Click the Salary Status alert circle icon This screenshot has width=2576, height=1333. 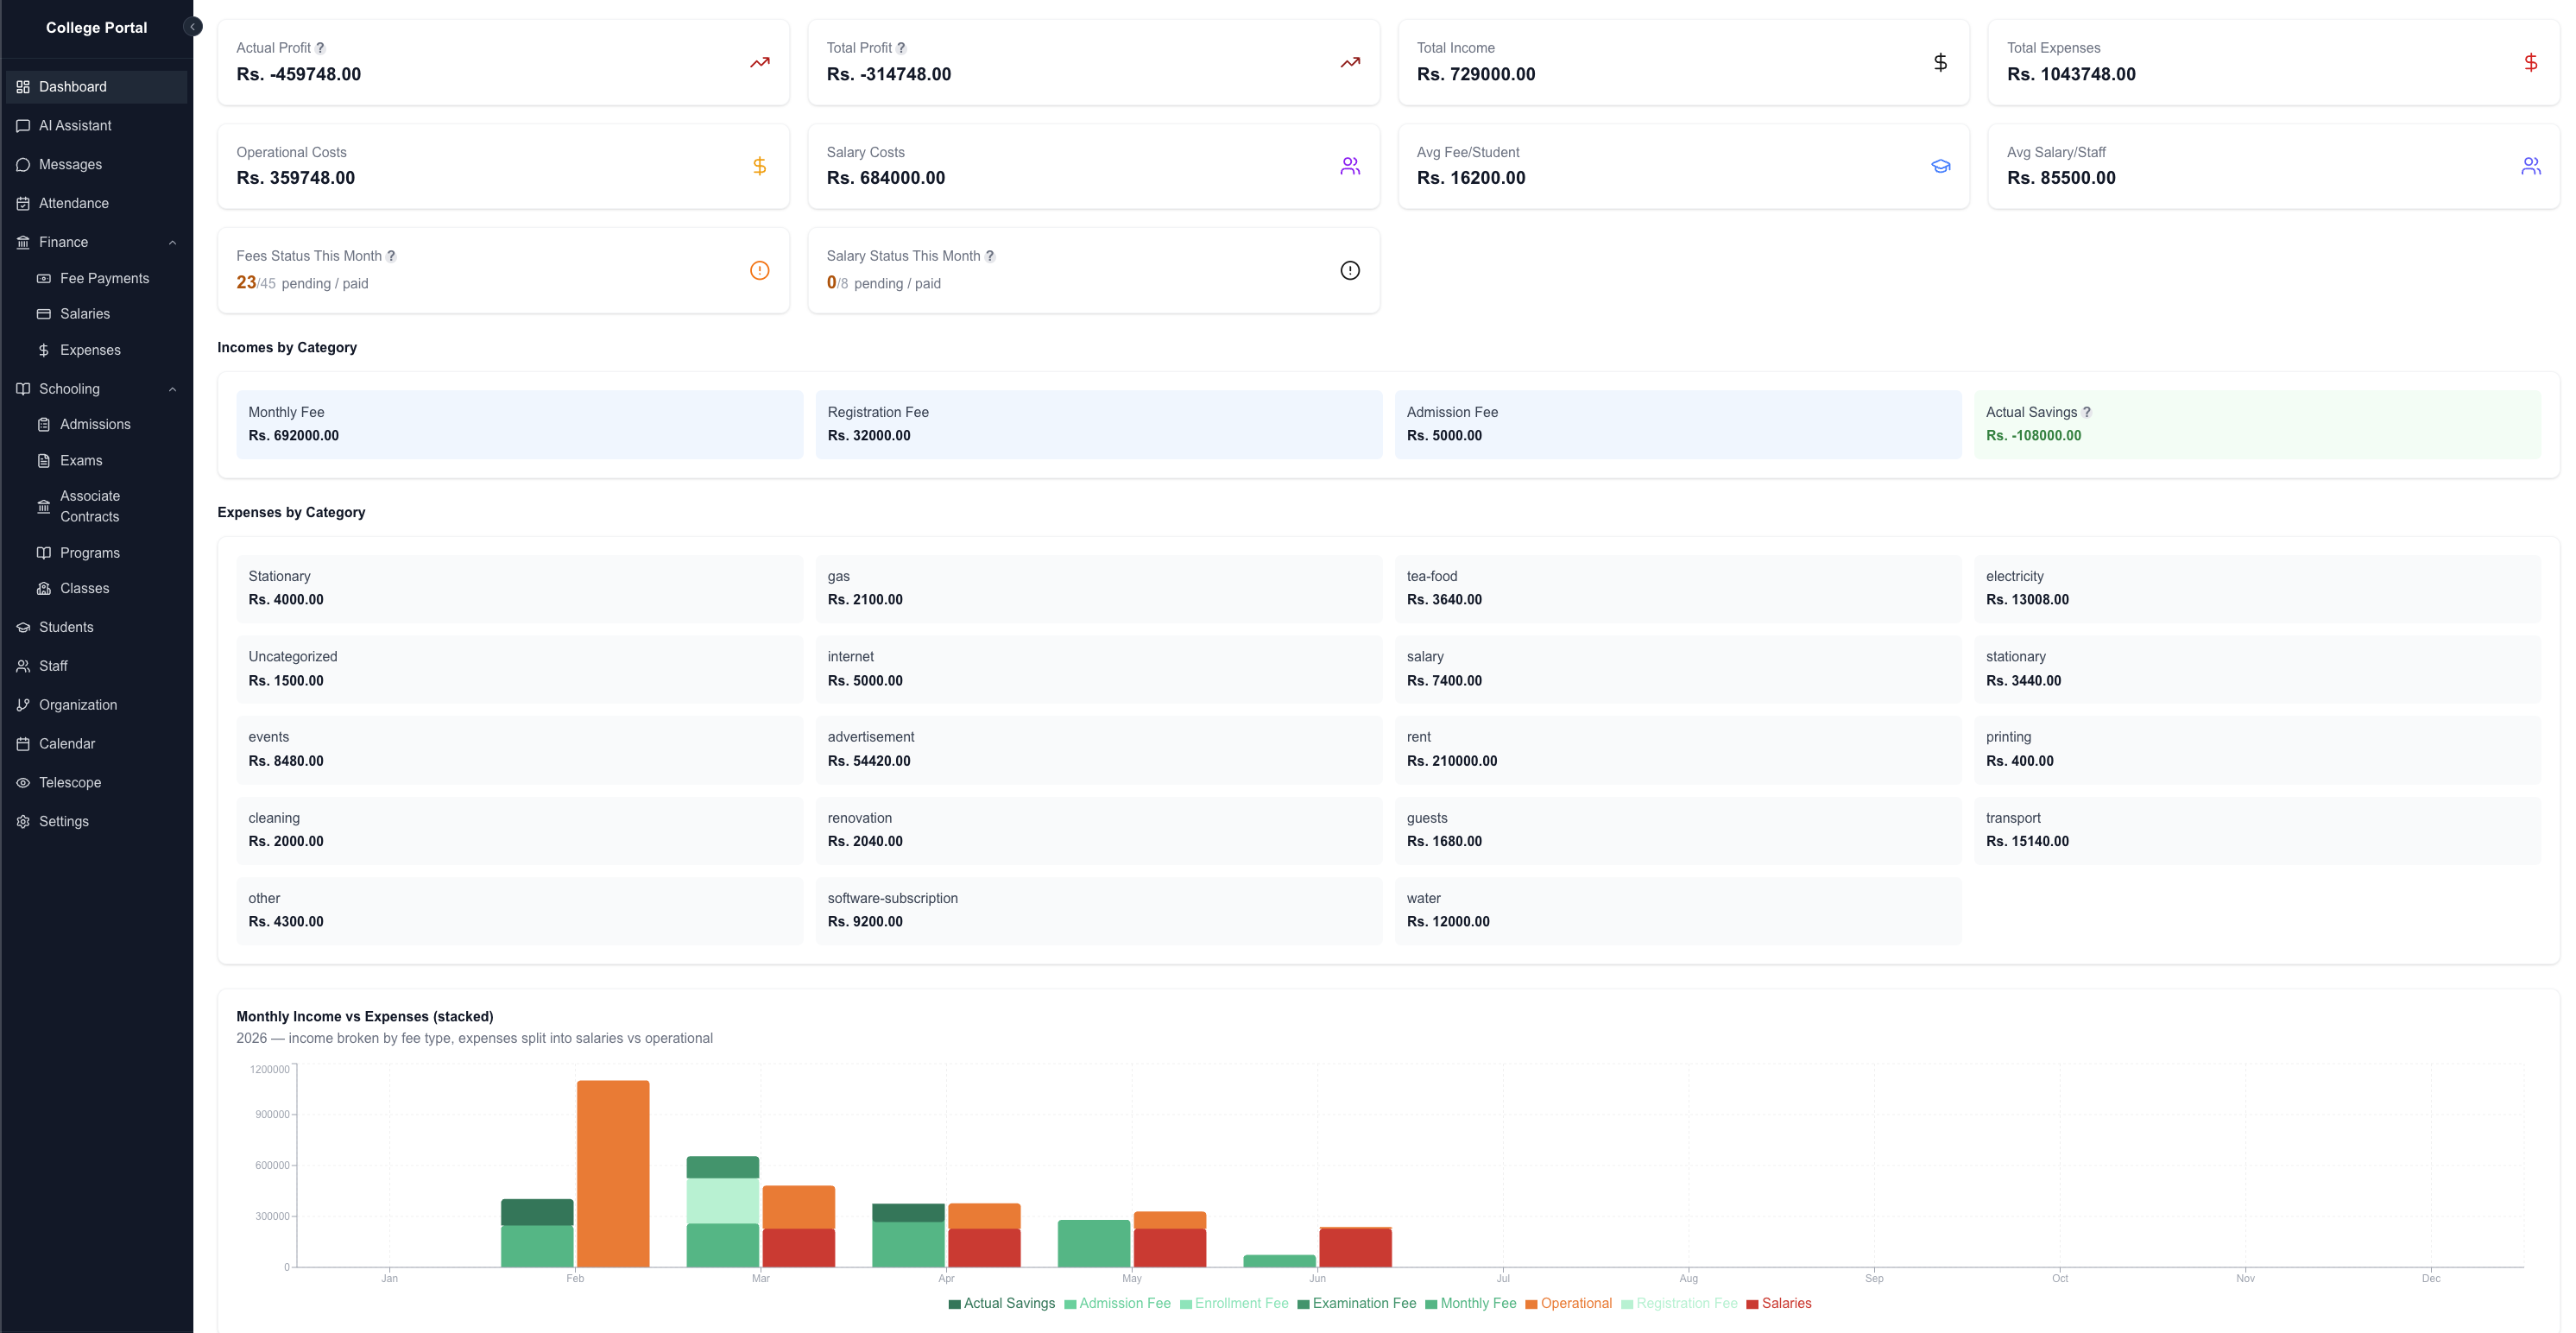pyautogui.click(x=1350, y=270)
